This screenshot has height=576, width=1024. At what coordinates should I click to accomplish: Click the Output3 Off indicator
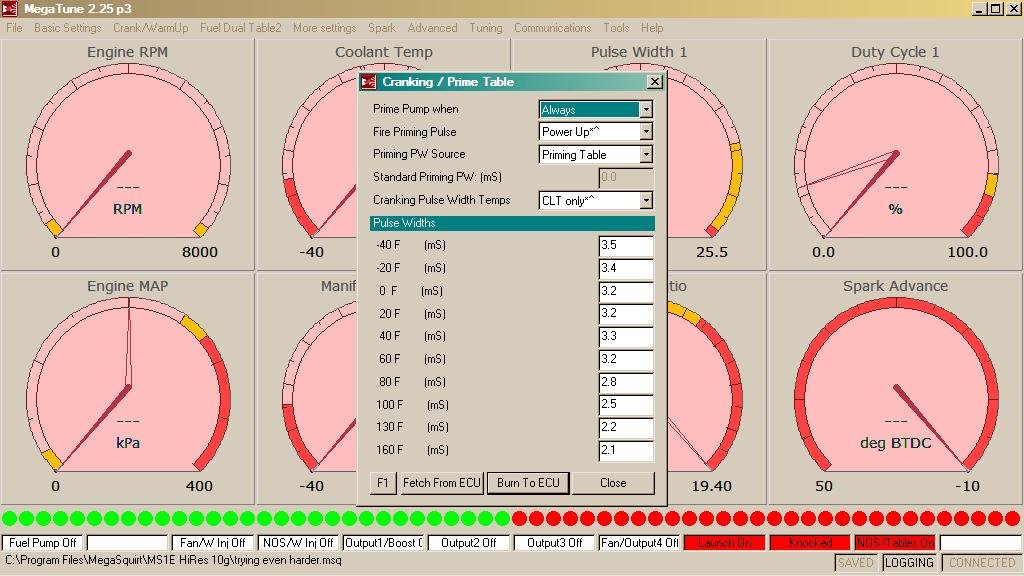coord(554,543)
